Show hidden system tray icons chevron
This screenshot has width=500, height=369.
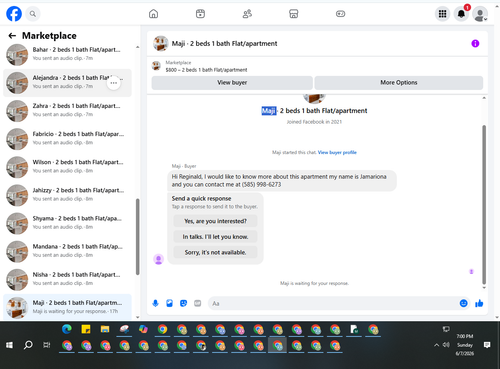click(x=436, y=345)
